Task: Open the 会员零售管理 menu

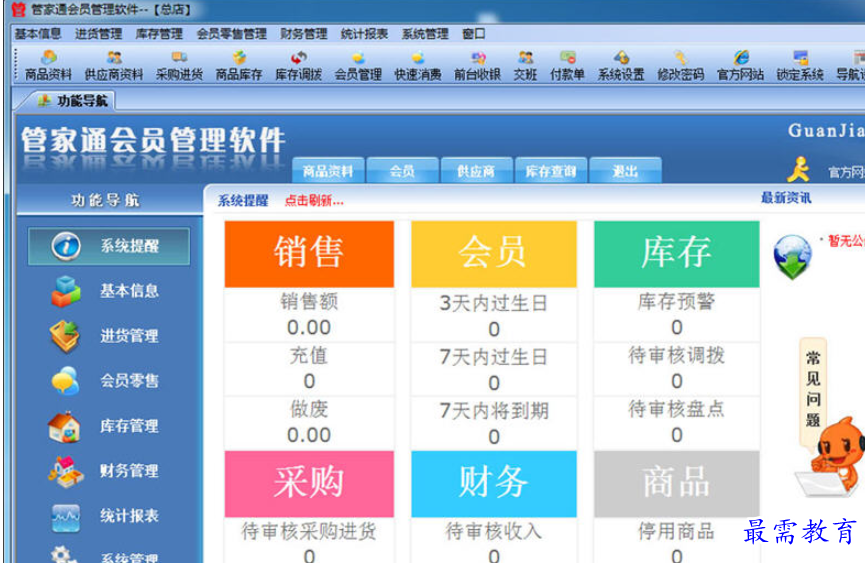Action: (x=232, y=34)
